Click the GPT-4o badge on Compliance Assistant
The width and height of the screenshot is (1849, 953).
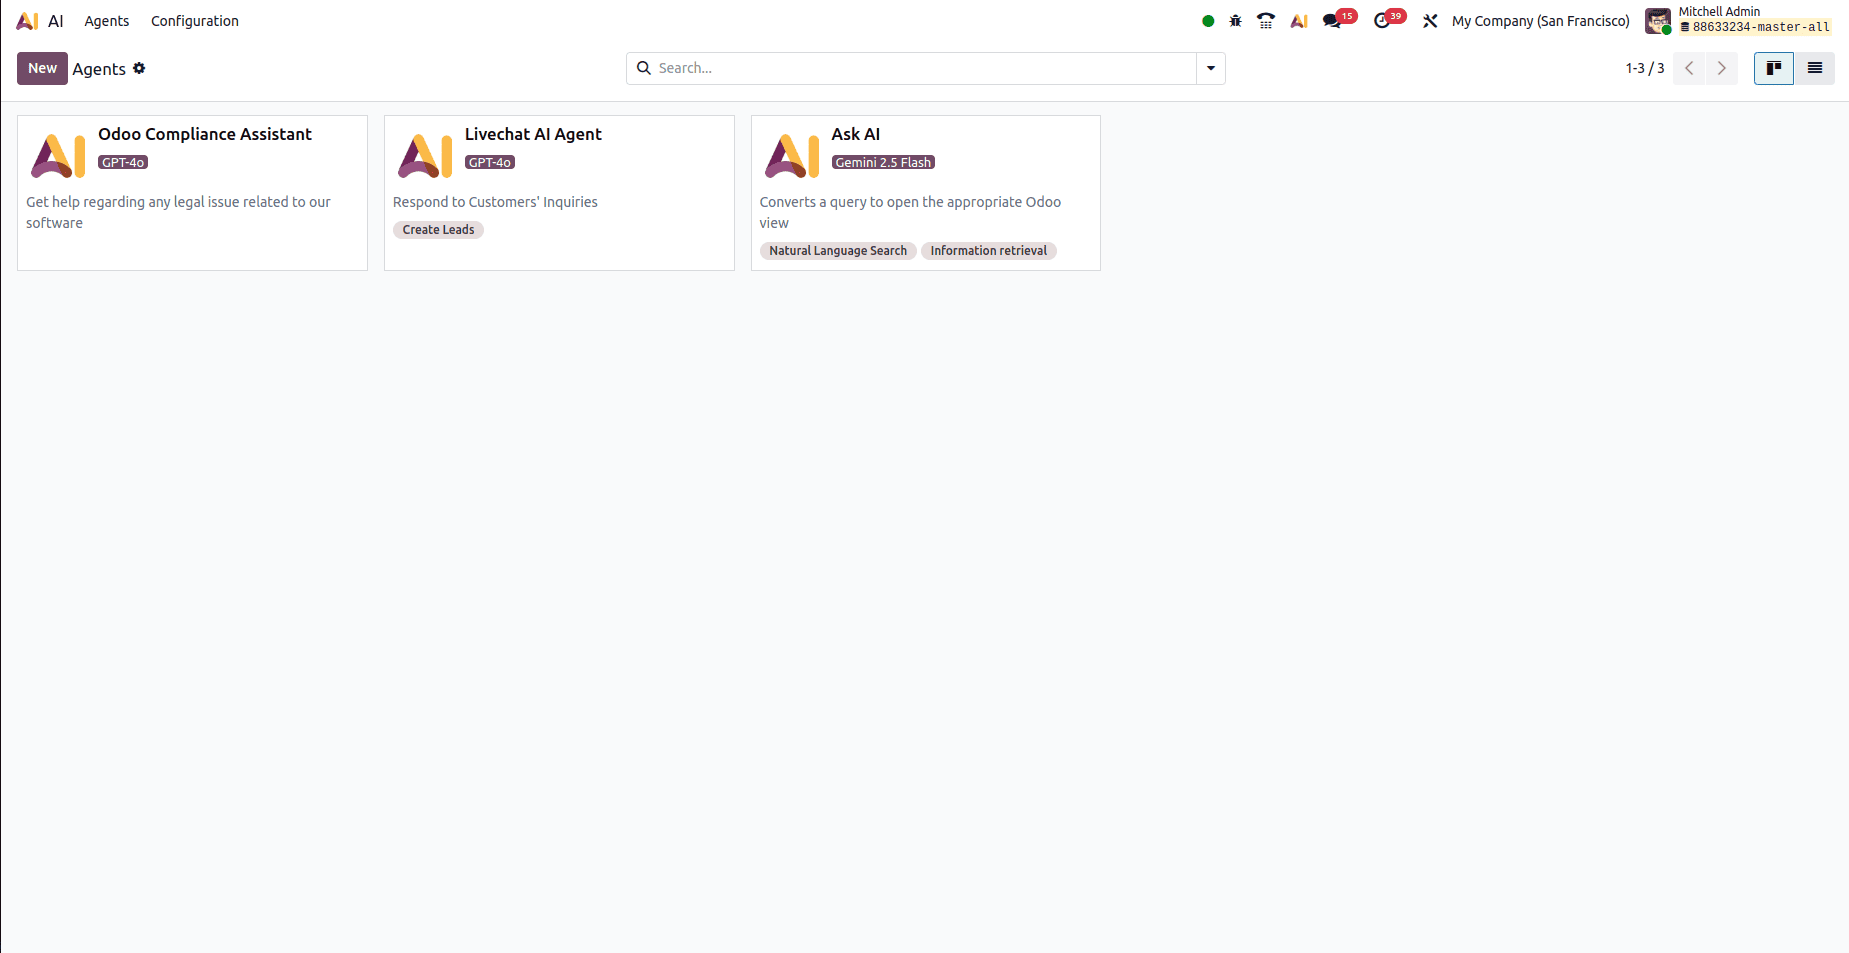click(x=123, y=162)
